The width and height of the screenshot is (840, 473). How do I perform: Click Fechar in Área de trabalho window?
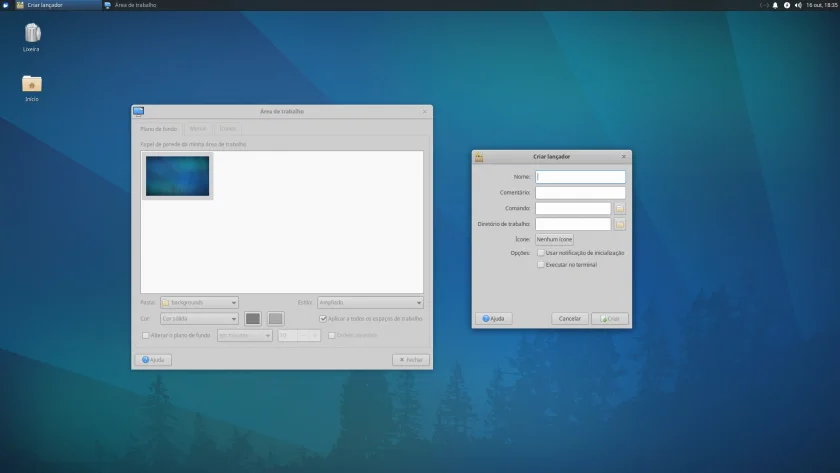coord(411,360)
